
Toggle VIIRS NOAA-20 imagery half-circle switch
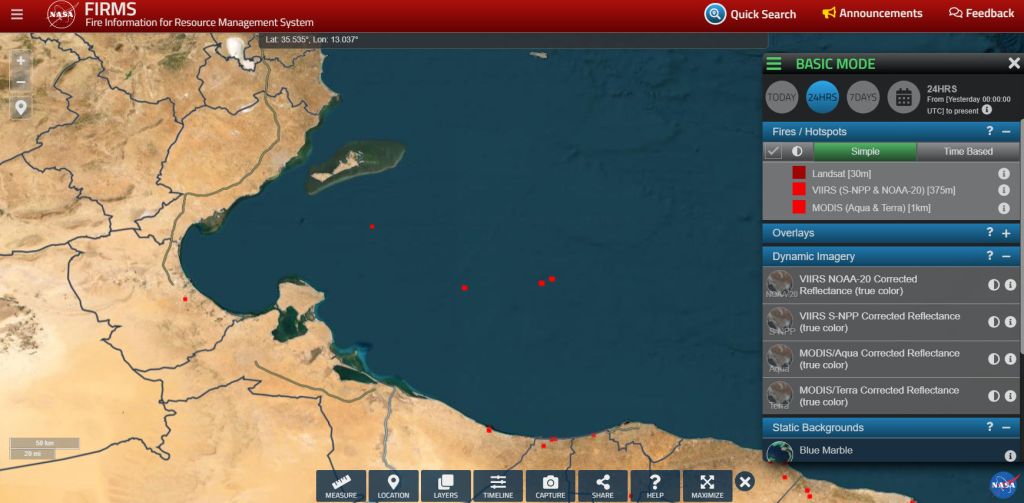coord(994,285)
